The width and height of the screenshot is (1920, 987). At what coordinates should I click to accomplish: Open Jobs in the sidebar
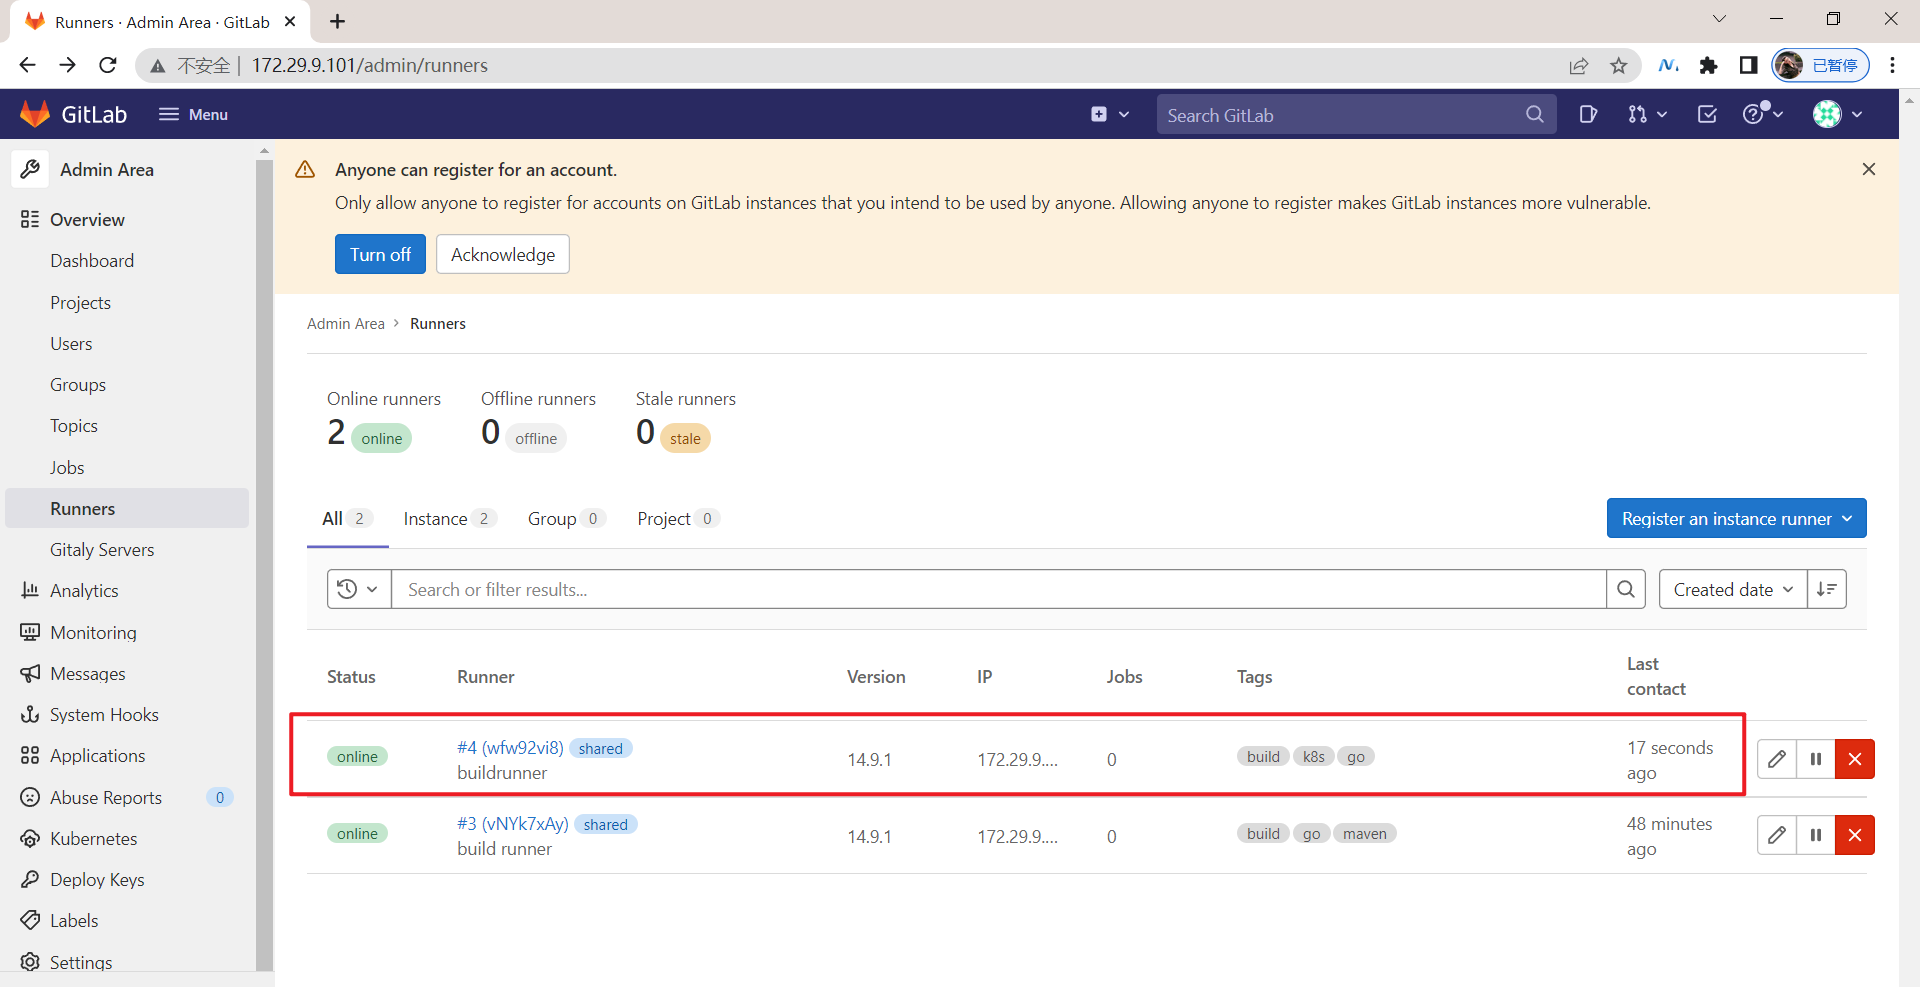coord(67,468)
